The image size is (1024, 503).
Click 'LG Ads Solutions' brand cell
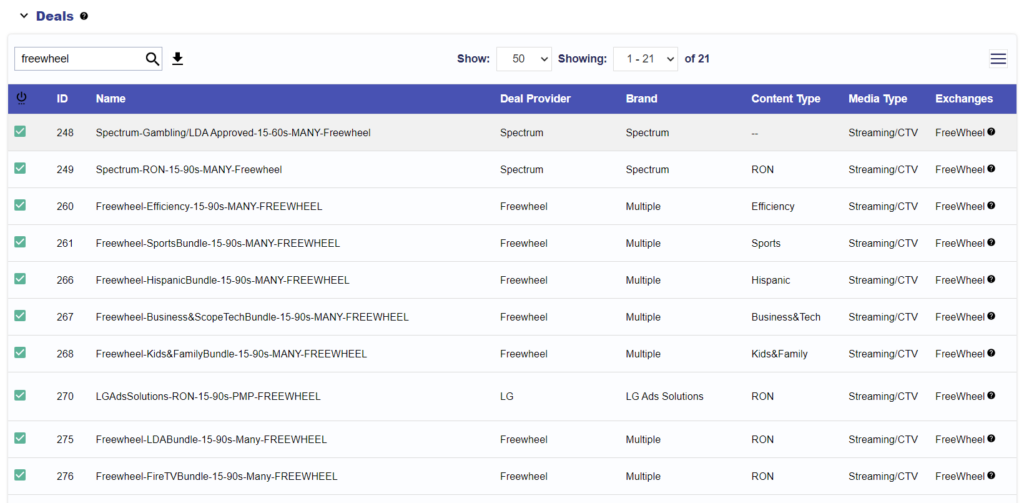(664, 397)
